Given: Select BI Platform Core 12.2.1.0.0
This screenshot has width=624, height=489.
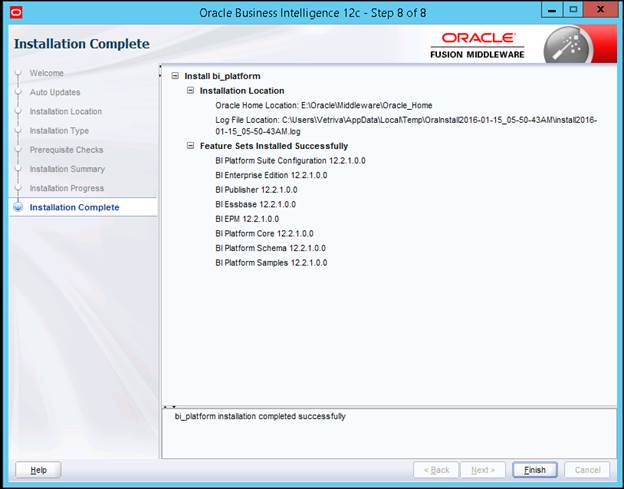Looking at the screenshot, I should pos(264,234).
